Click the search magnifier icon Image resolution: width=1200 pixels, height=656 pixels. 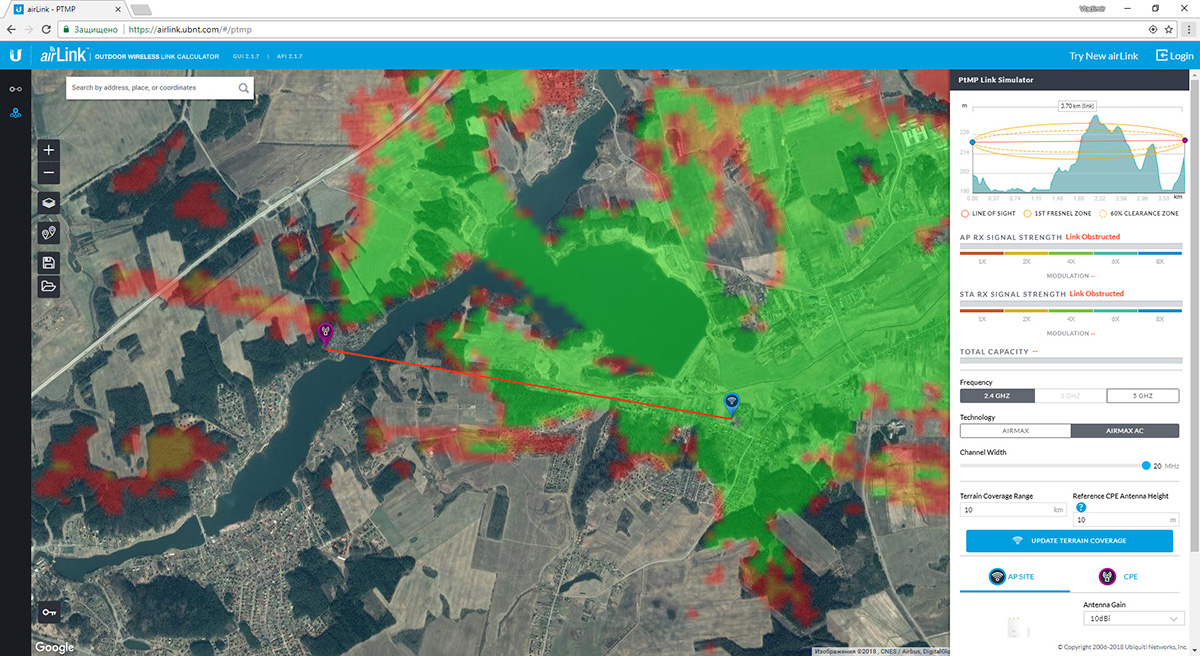coord(243,88)
